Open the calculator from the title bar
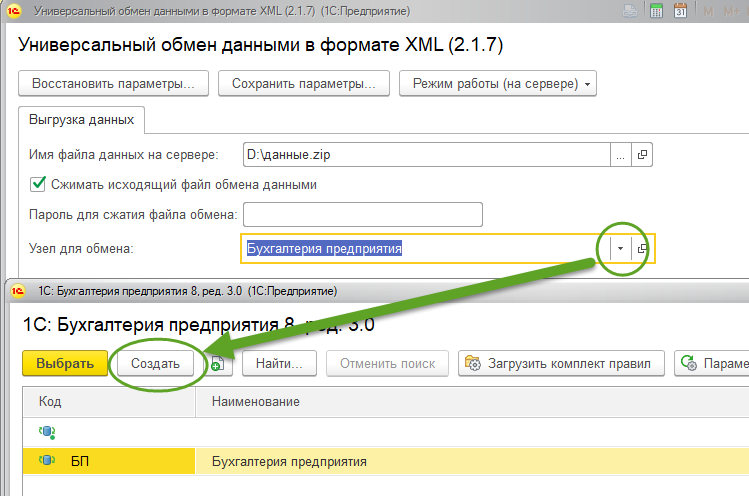This screenshot has height=496, width=749. pyautogui.click(x=656, y=11)
